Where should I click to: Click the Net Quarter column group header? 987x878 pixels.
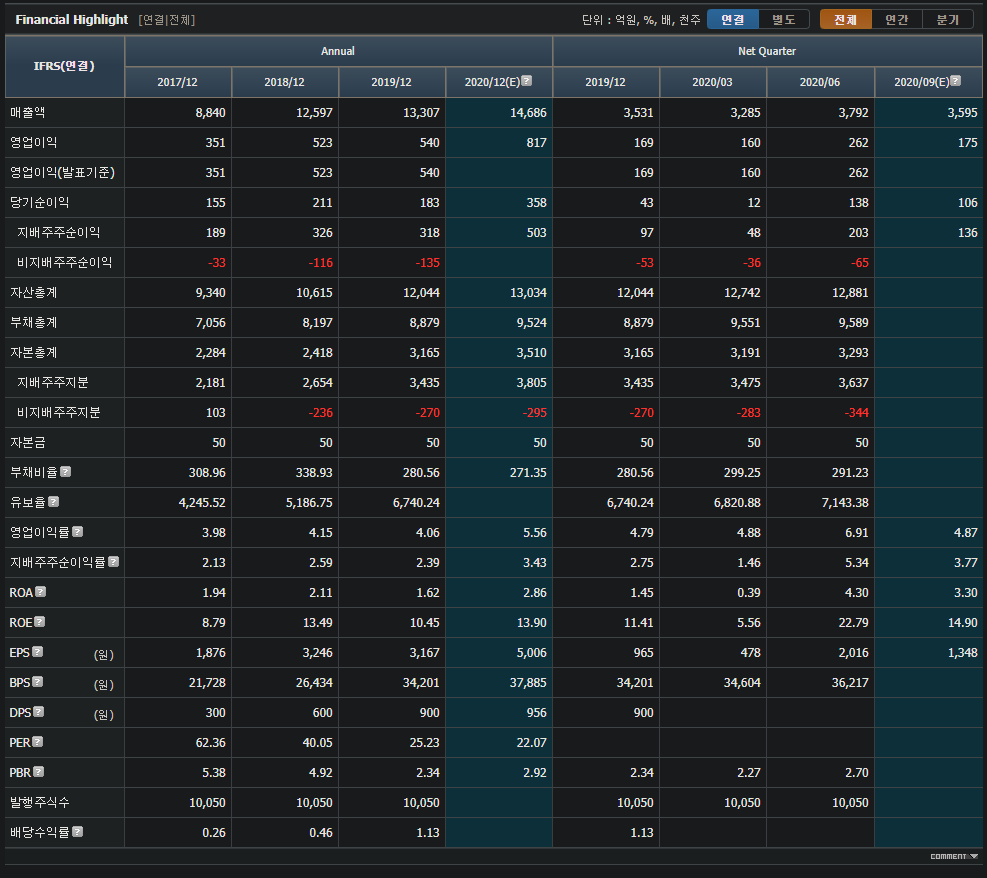(x=767, y=51)
